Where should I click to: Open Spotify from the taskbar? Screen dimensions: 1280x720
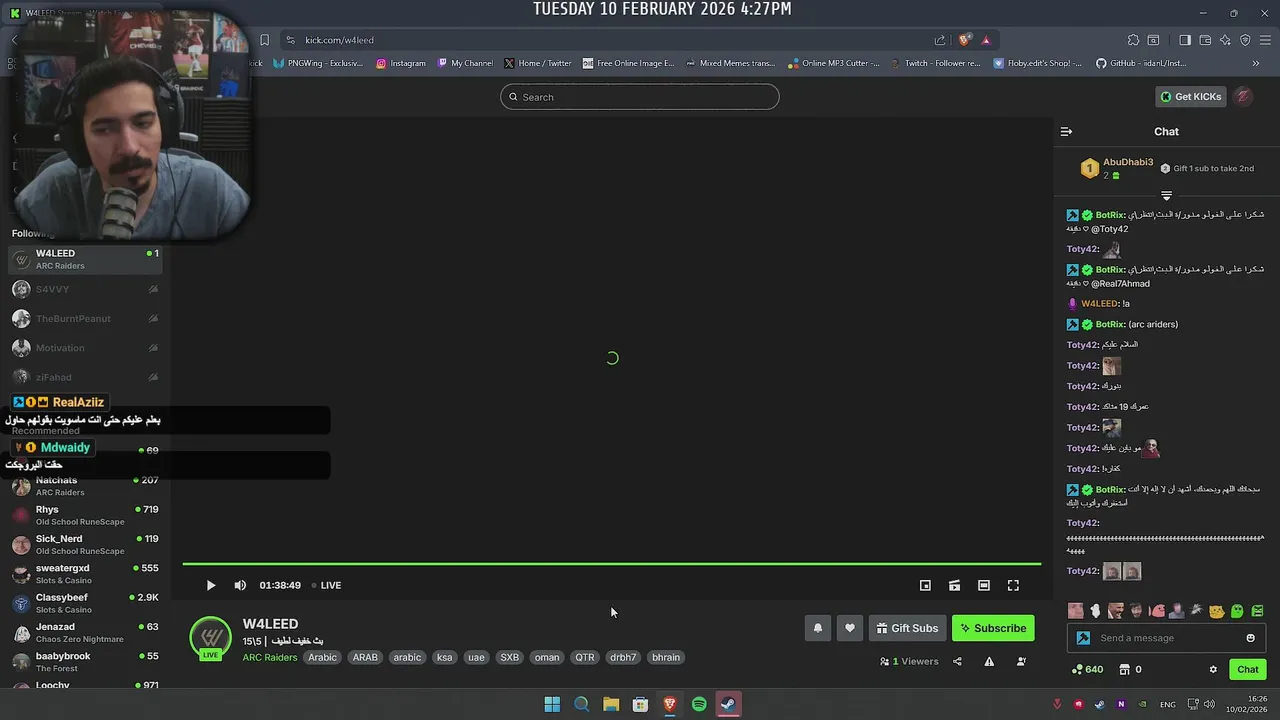pyautogui.click(x=699, y=704)
